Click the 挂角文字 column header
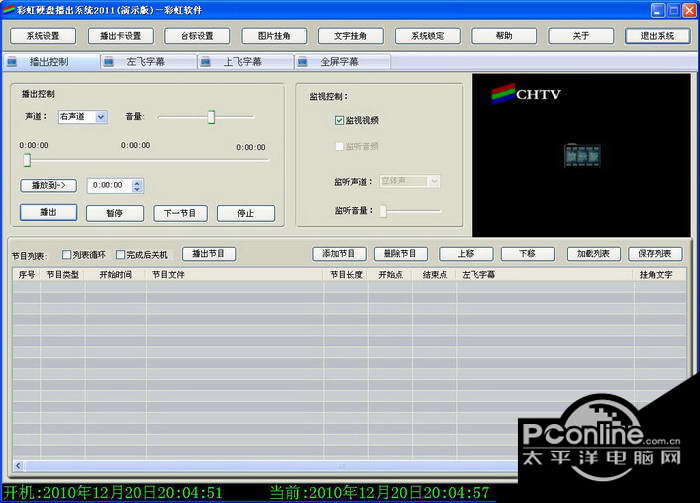The height and width of the screenshot is (503, 700). 660,275
